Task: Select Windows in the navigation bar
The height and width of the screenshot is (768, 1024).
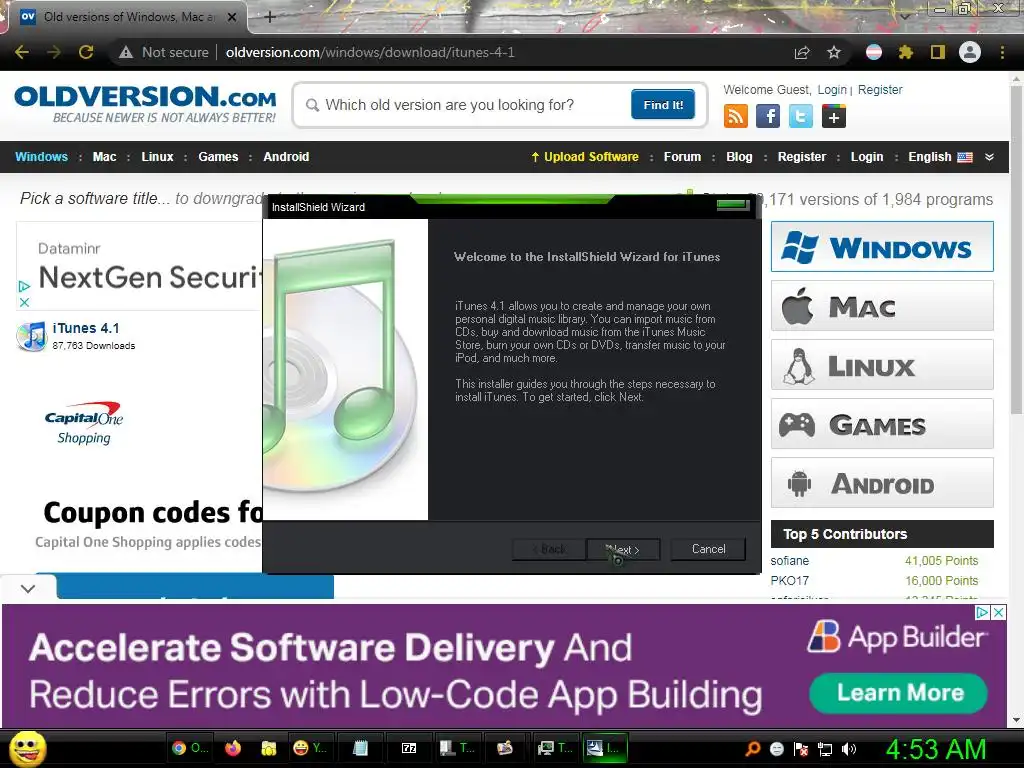Action: point(41,157)
